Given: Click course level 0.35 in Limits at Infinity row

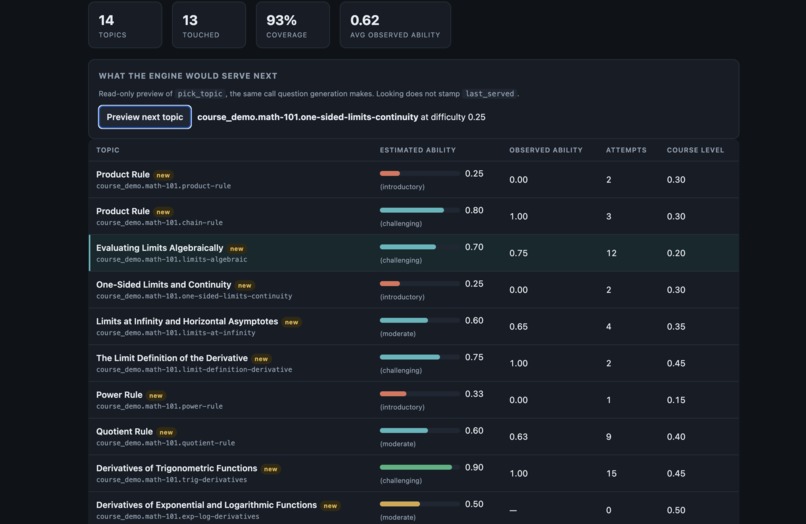Looking at the screenshot, I should tap(676, 327).
